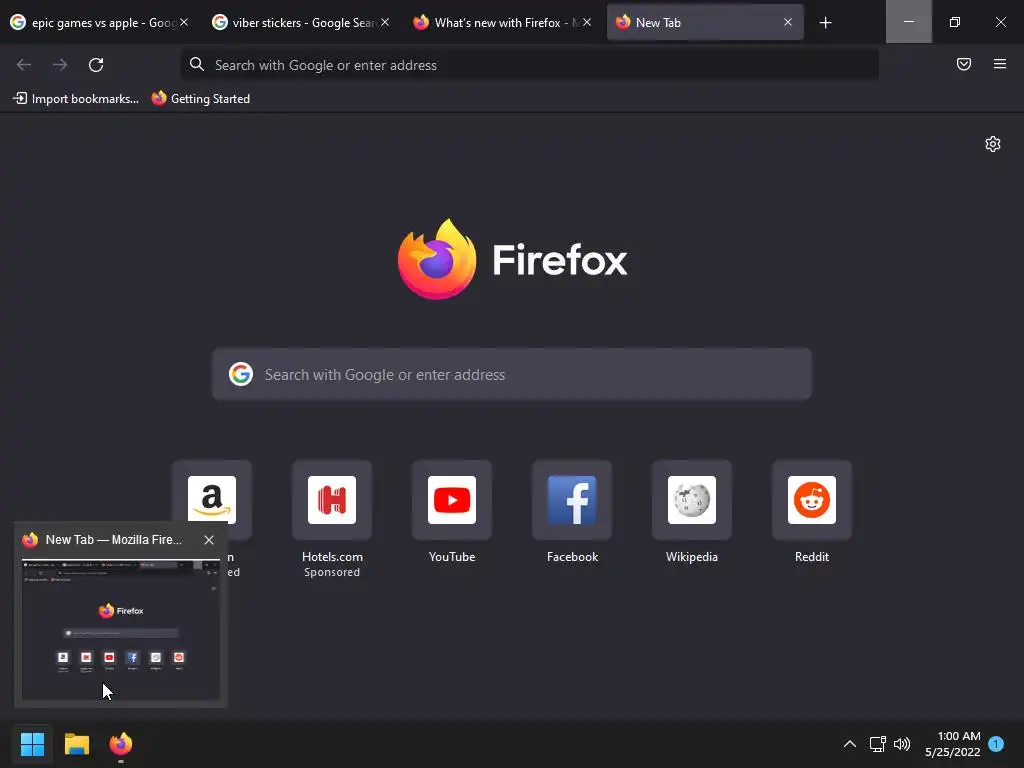Screen dimensions: 1024x768
Task: Click the YouTube label text
Action: click(x=452, y=557)
